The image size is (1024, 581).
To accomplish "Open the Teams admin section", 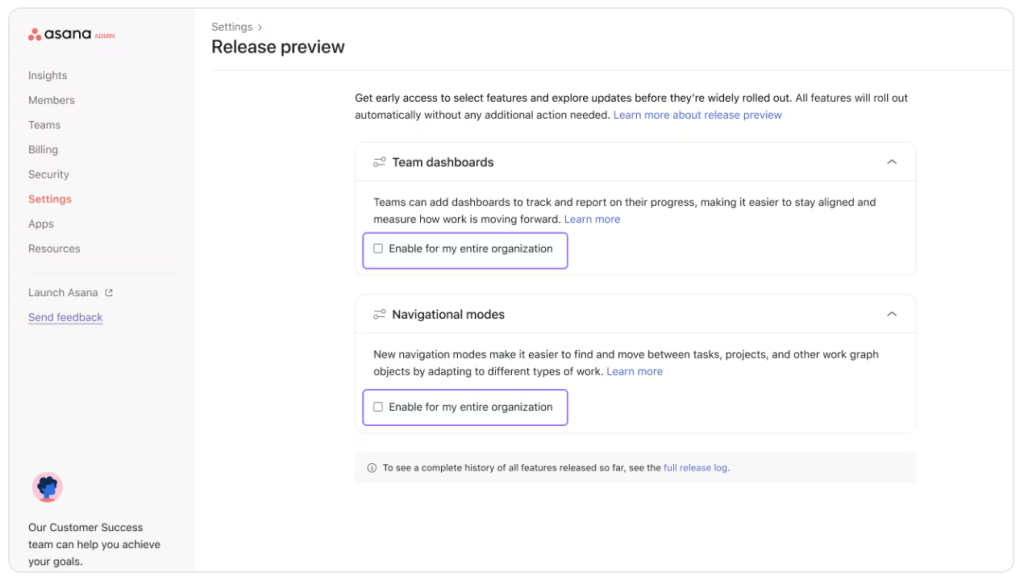I will tap(44, 125).
